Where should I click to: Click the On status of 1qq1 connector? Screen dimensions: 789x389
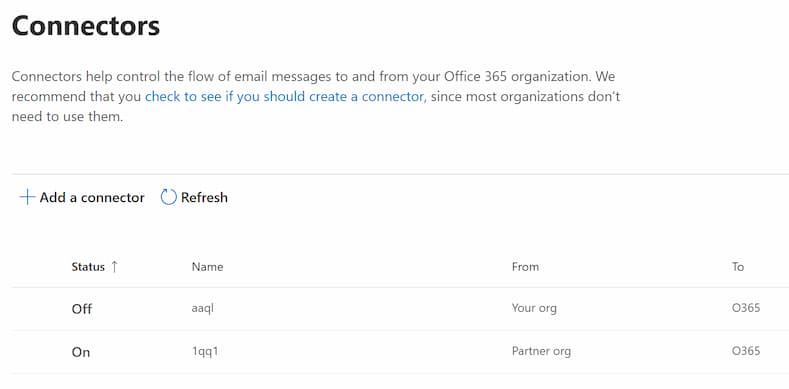(x=81, y=352)
